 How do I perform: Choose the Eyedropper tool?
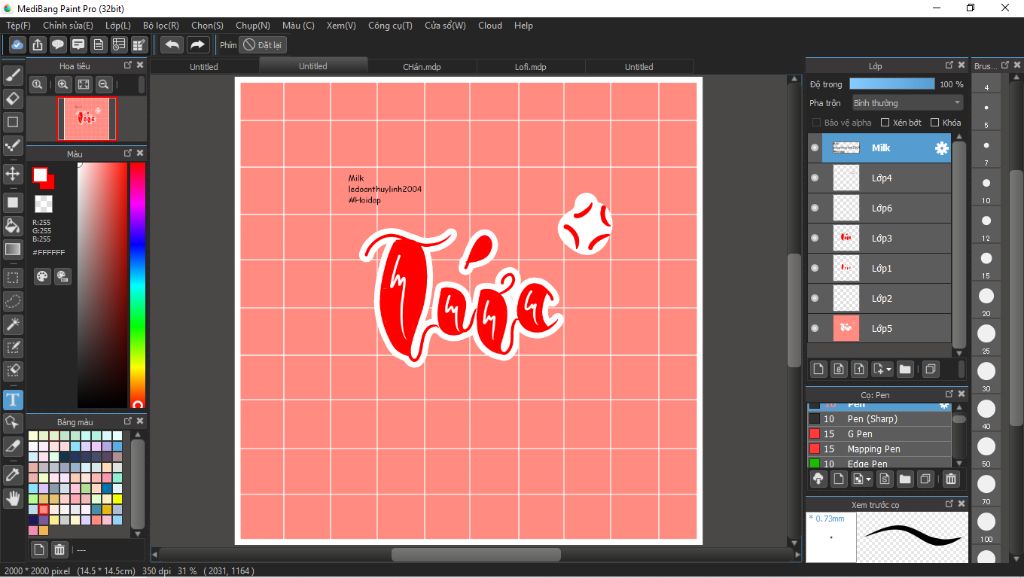[12, 475]
